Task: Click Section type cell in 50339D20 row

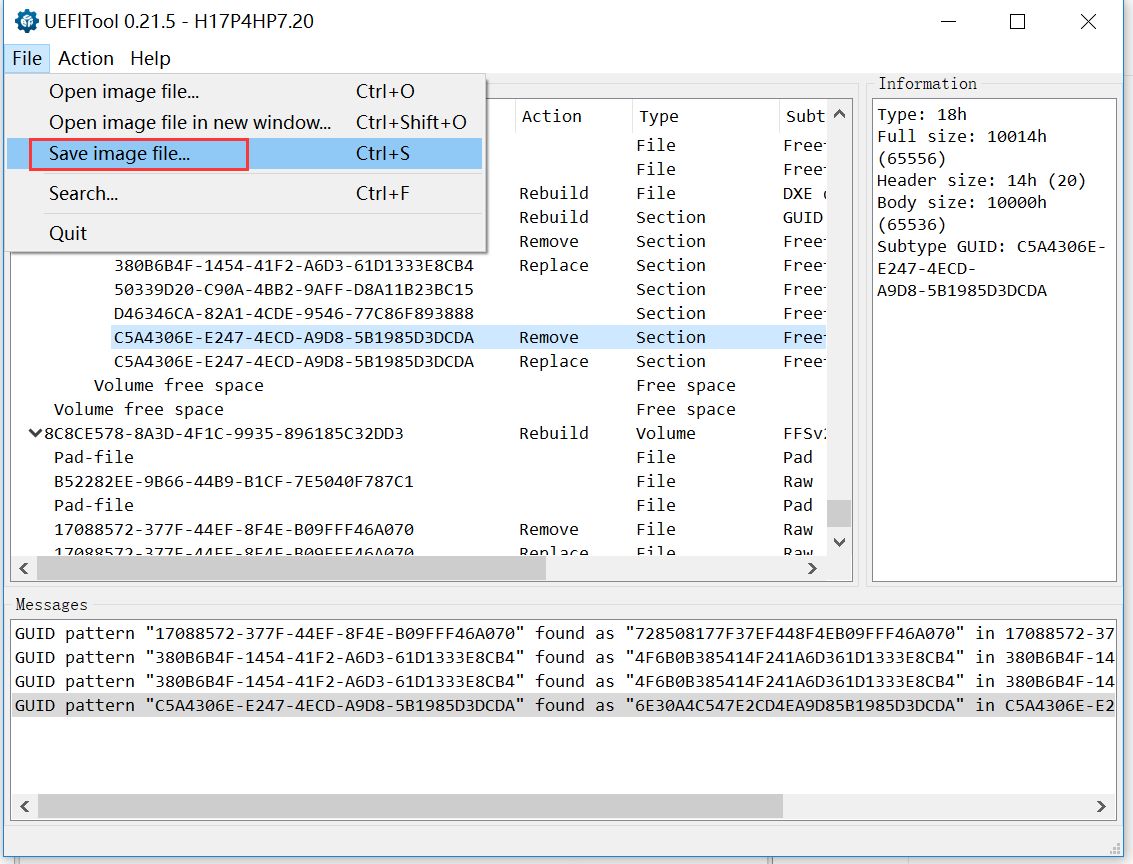Action: tap(671, 290)
